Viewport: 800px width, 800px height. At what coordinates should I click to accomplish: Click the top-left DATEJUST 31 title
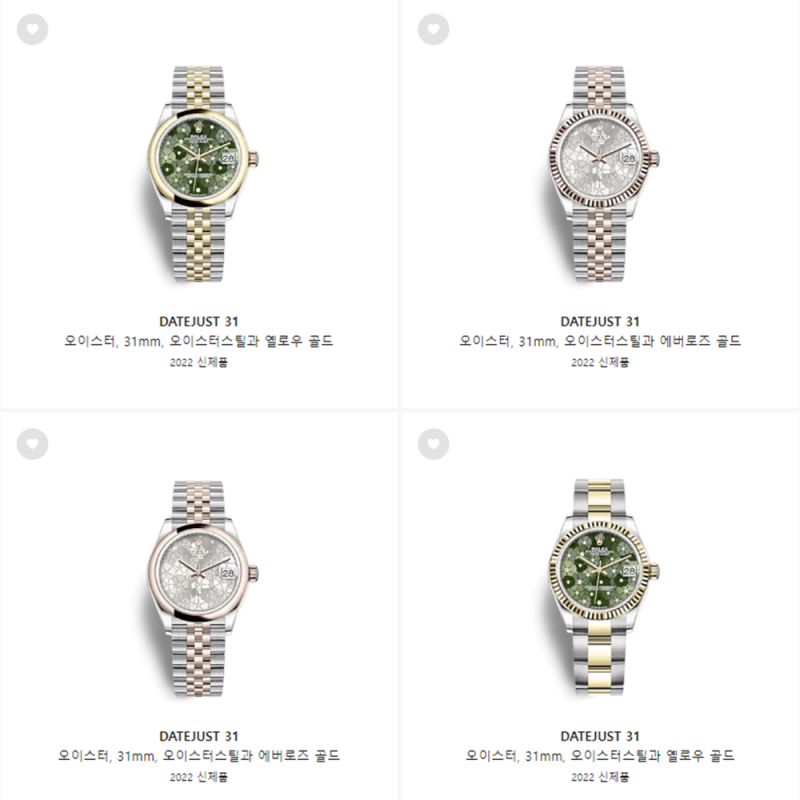199,321
